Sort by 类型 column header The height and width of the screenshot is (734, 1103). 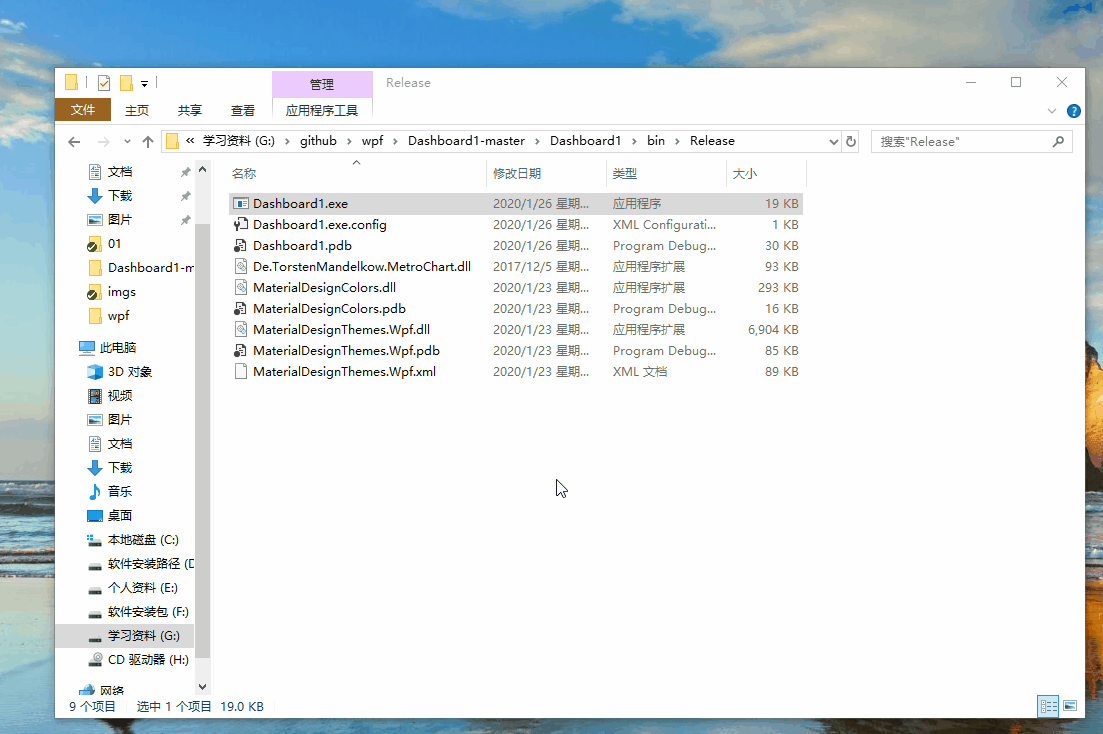[x=625, y=173]
